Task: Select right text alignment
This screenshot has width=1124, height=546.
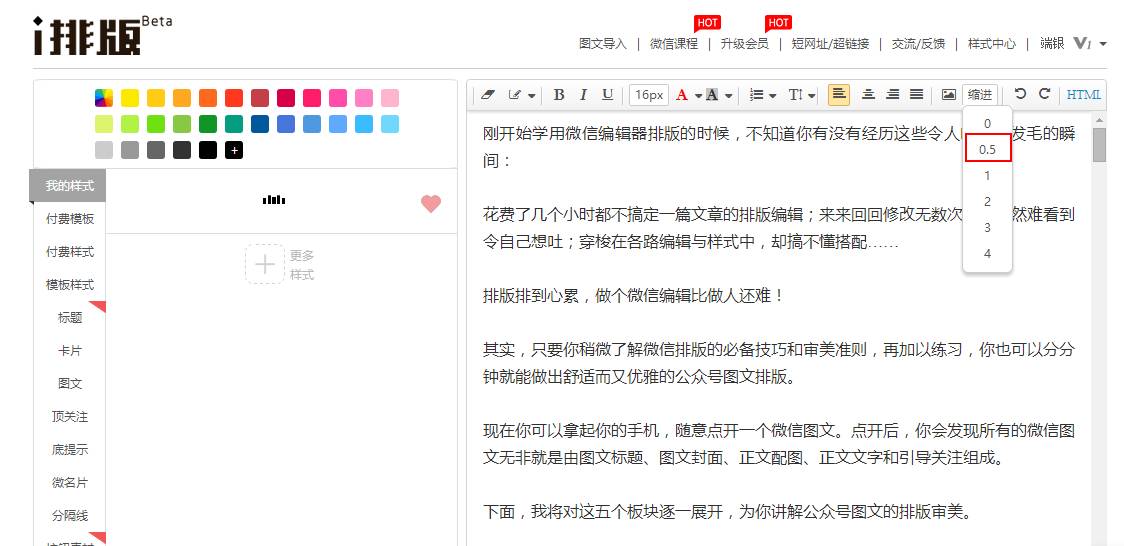Action: click(x=892, y=95)
